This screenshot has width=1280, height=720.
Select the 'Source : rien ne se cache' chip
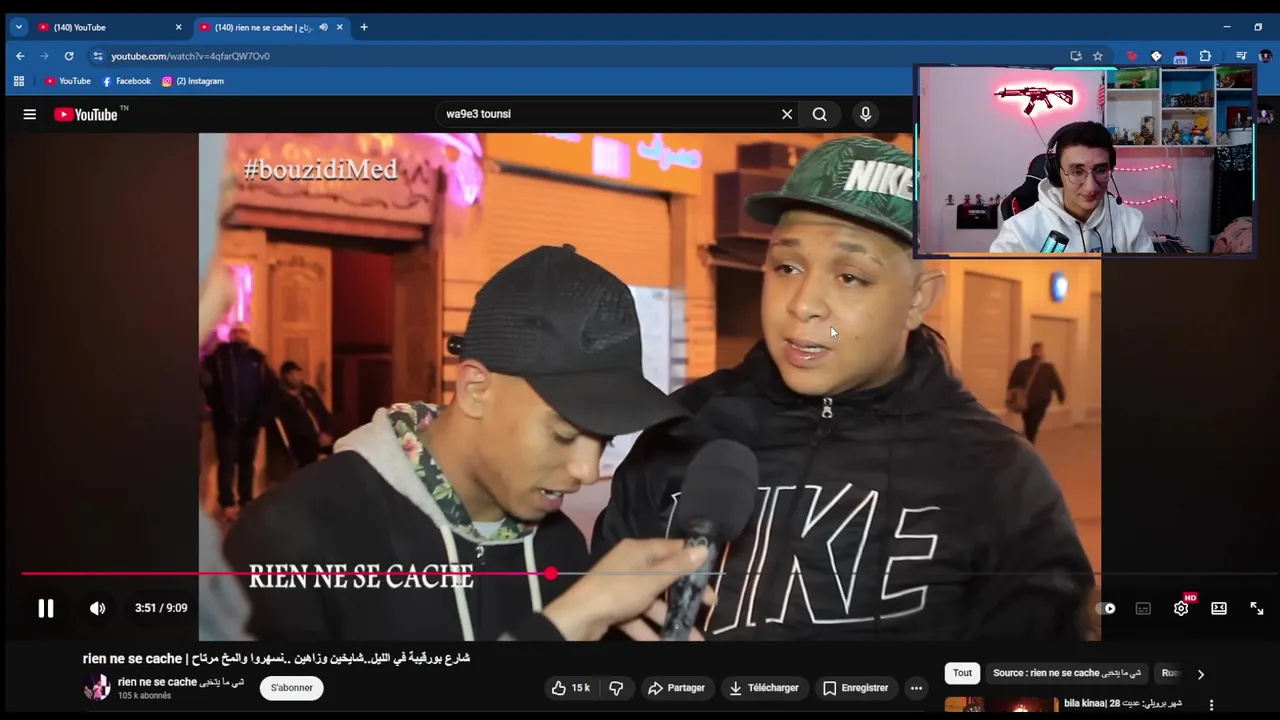tap(1067, 673)
